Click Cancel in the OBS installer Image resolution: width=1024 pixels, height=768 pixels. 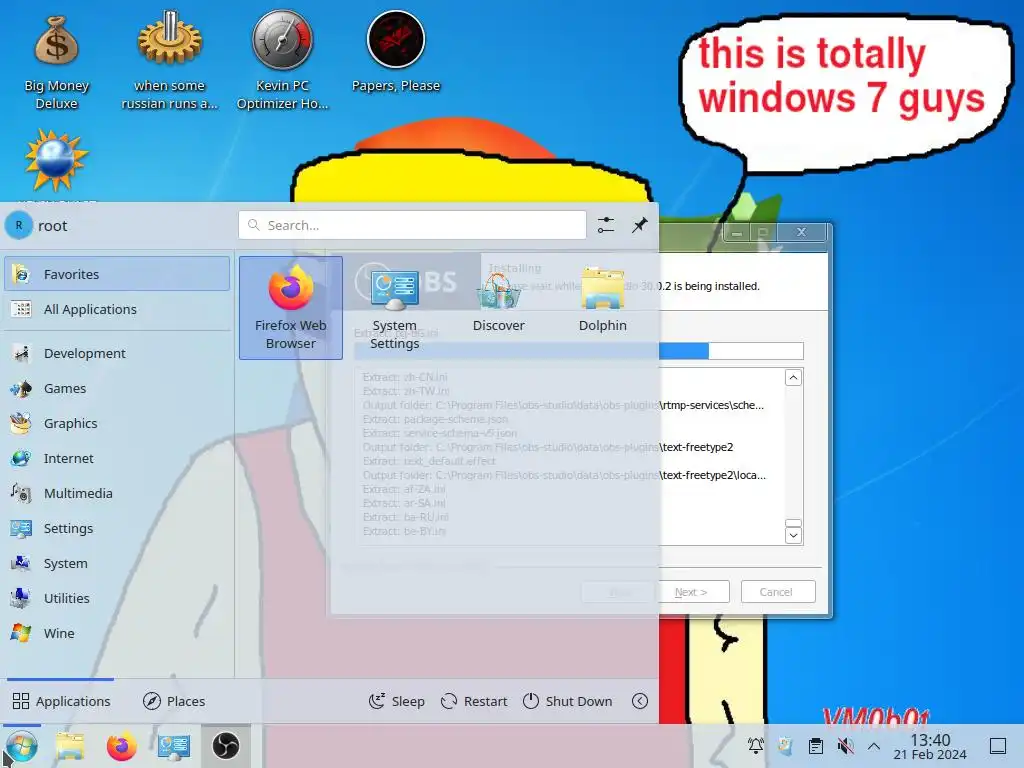click(x=778, y=592)
